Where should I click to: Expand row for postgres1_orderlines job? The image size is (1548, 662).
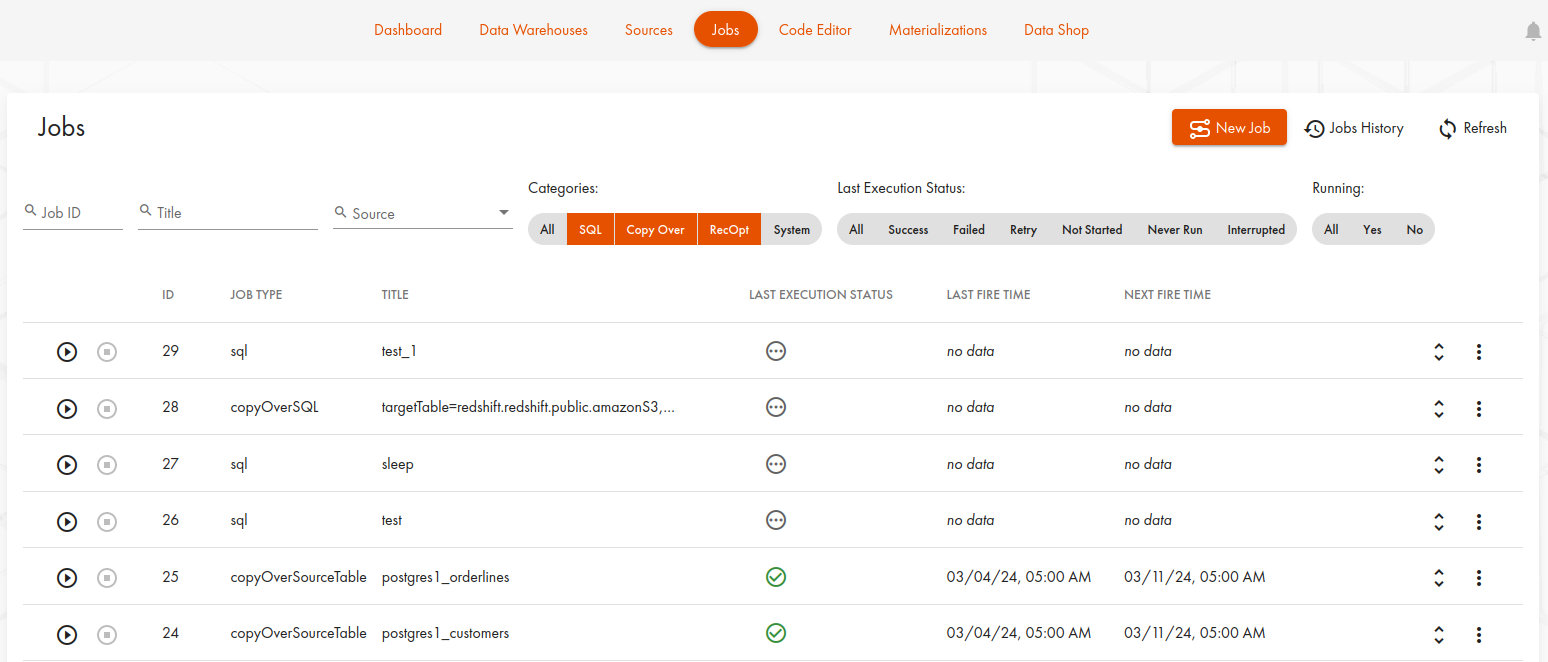tap(1438, 578)
